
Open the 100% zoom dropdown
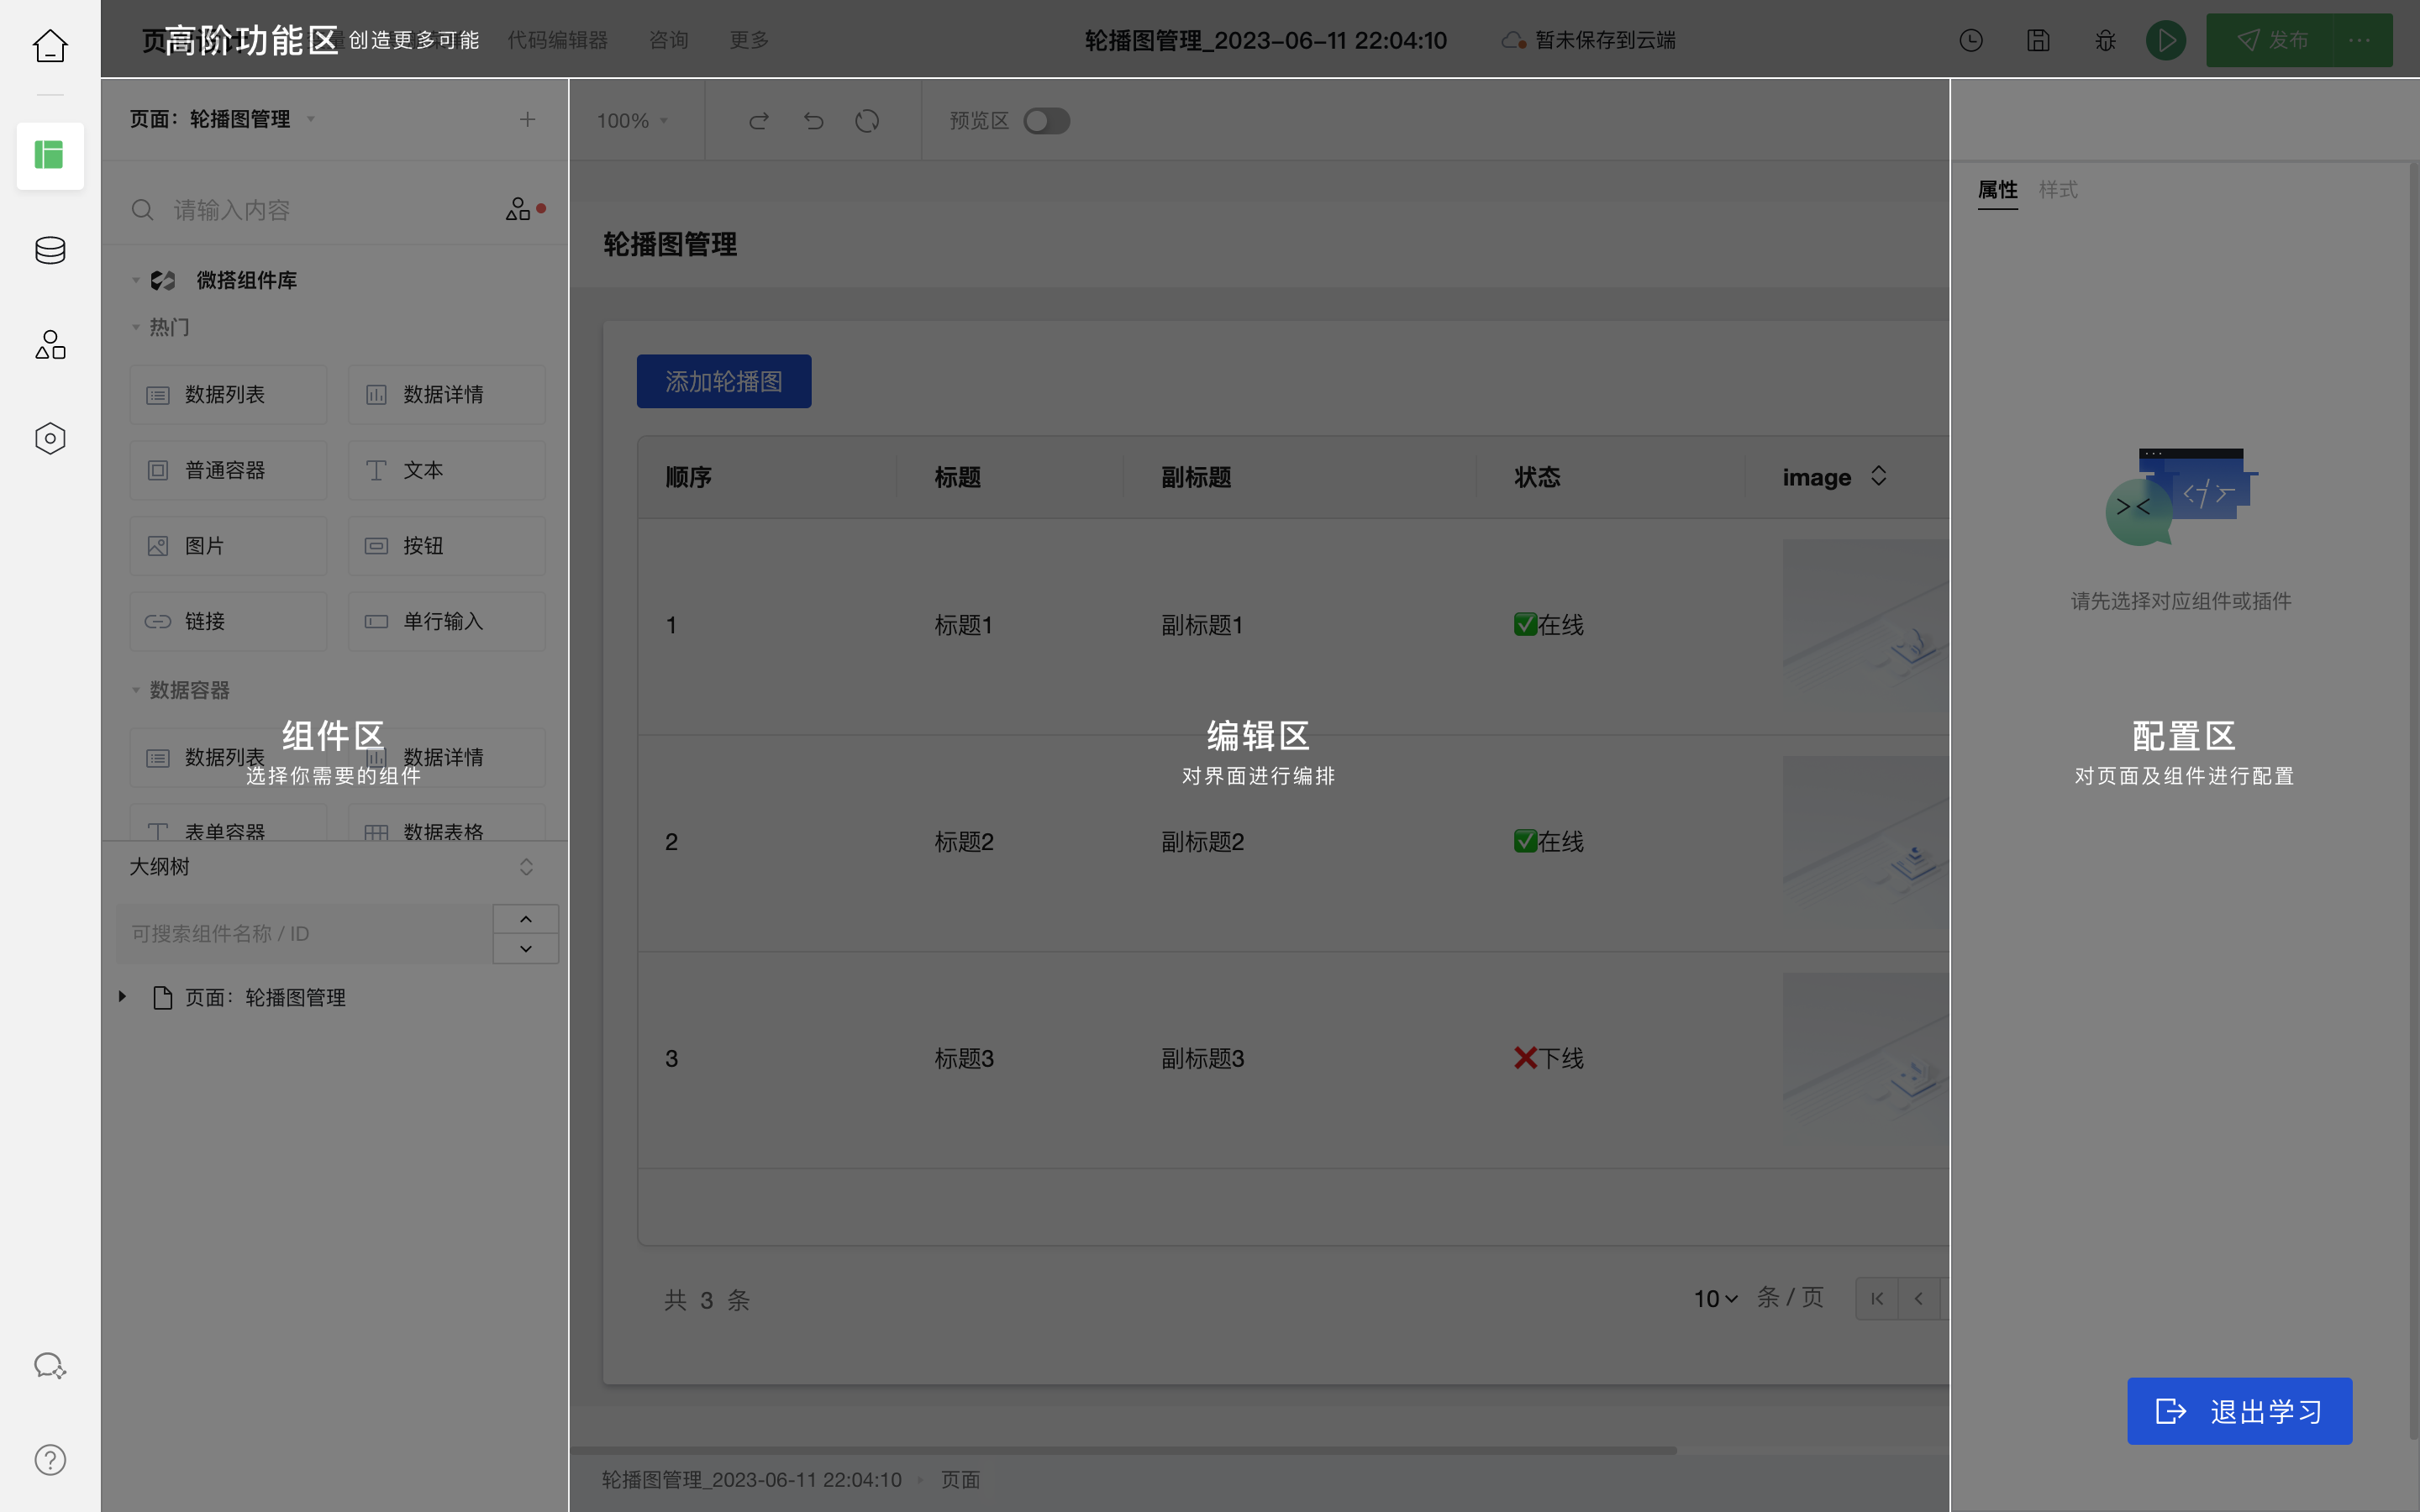pyautogui.click(x=632, y=121)
